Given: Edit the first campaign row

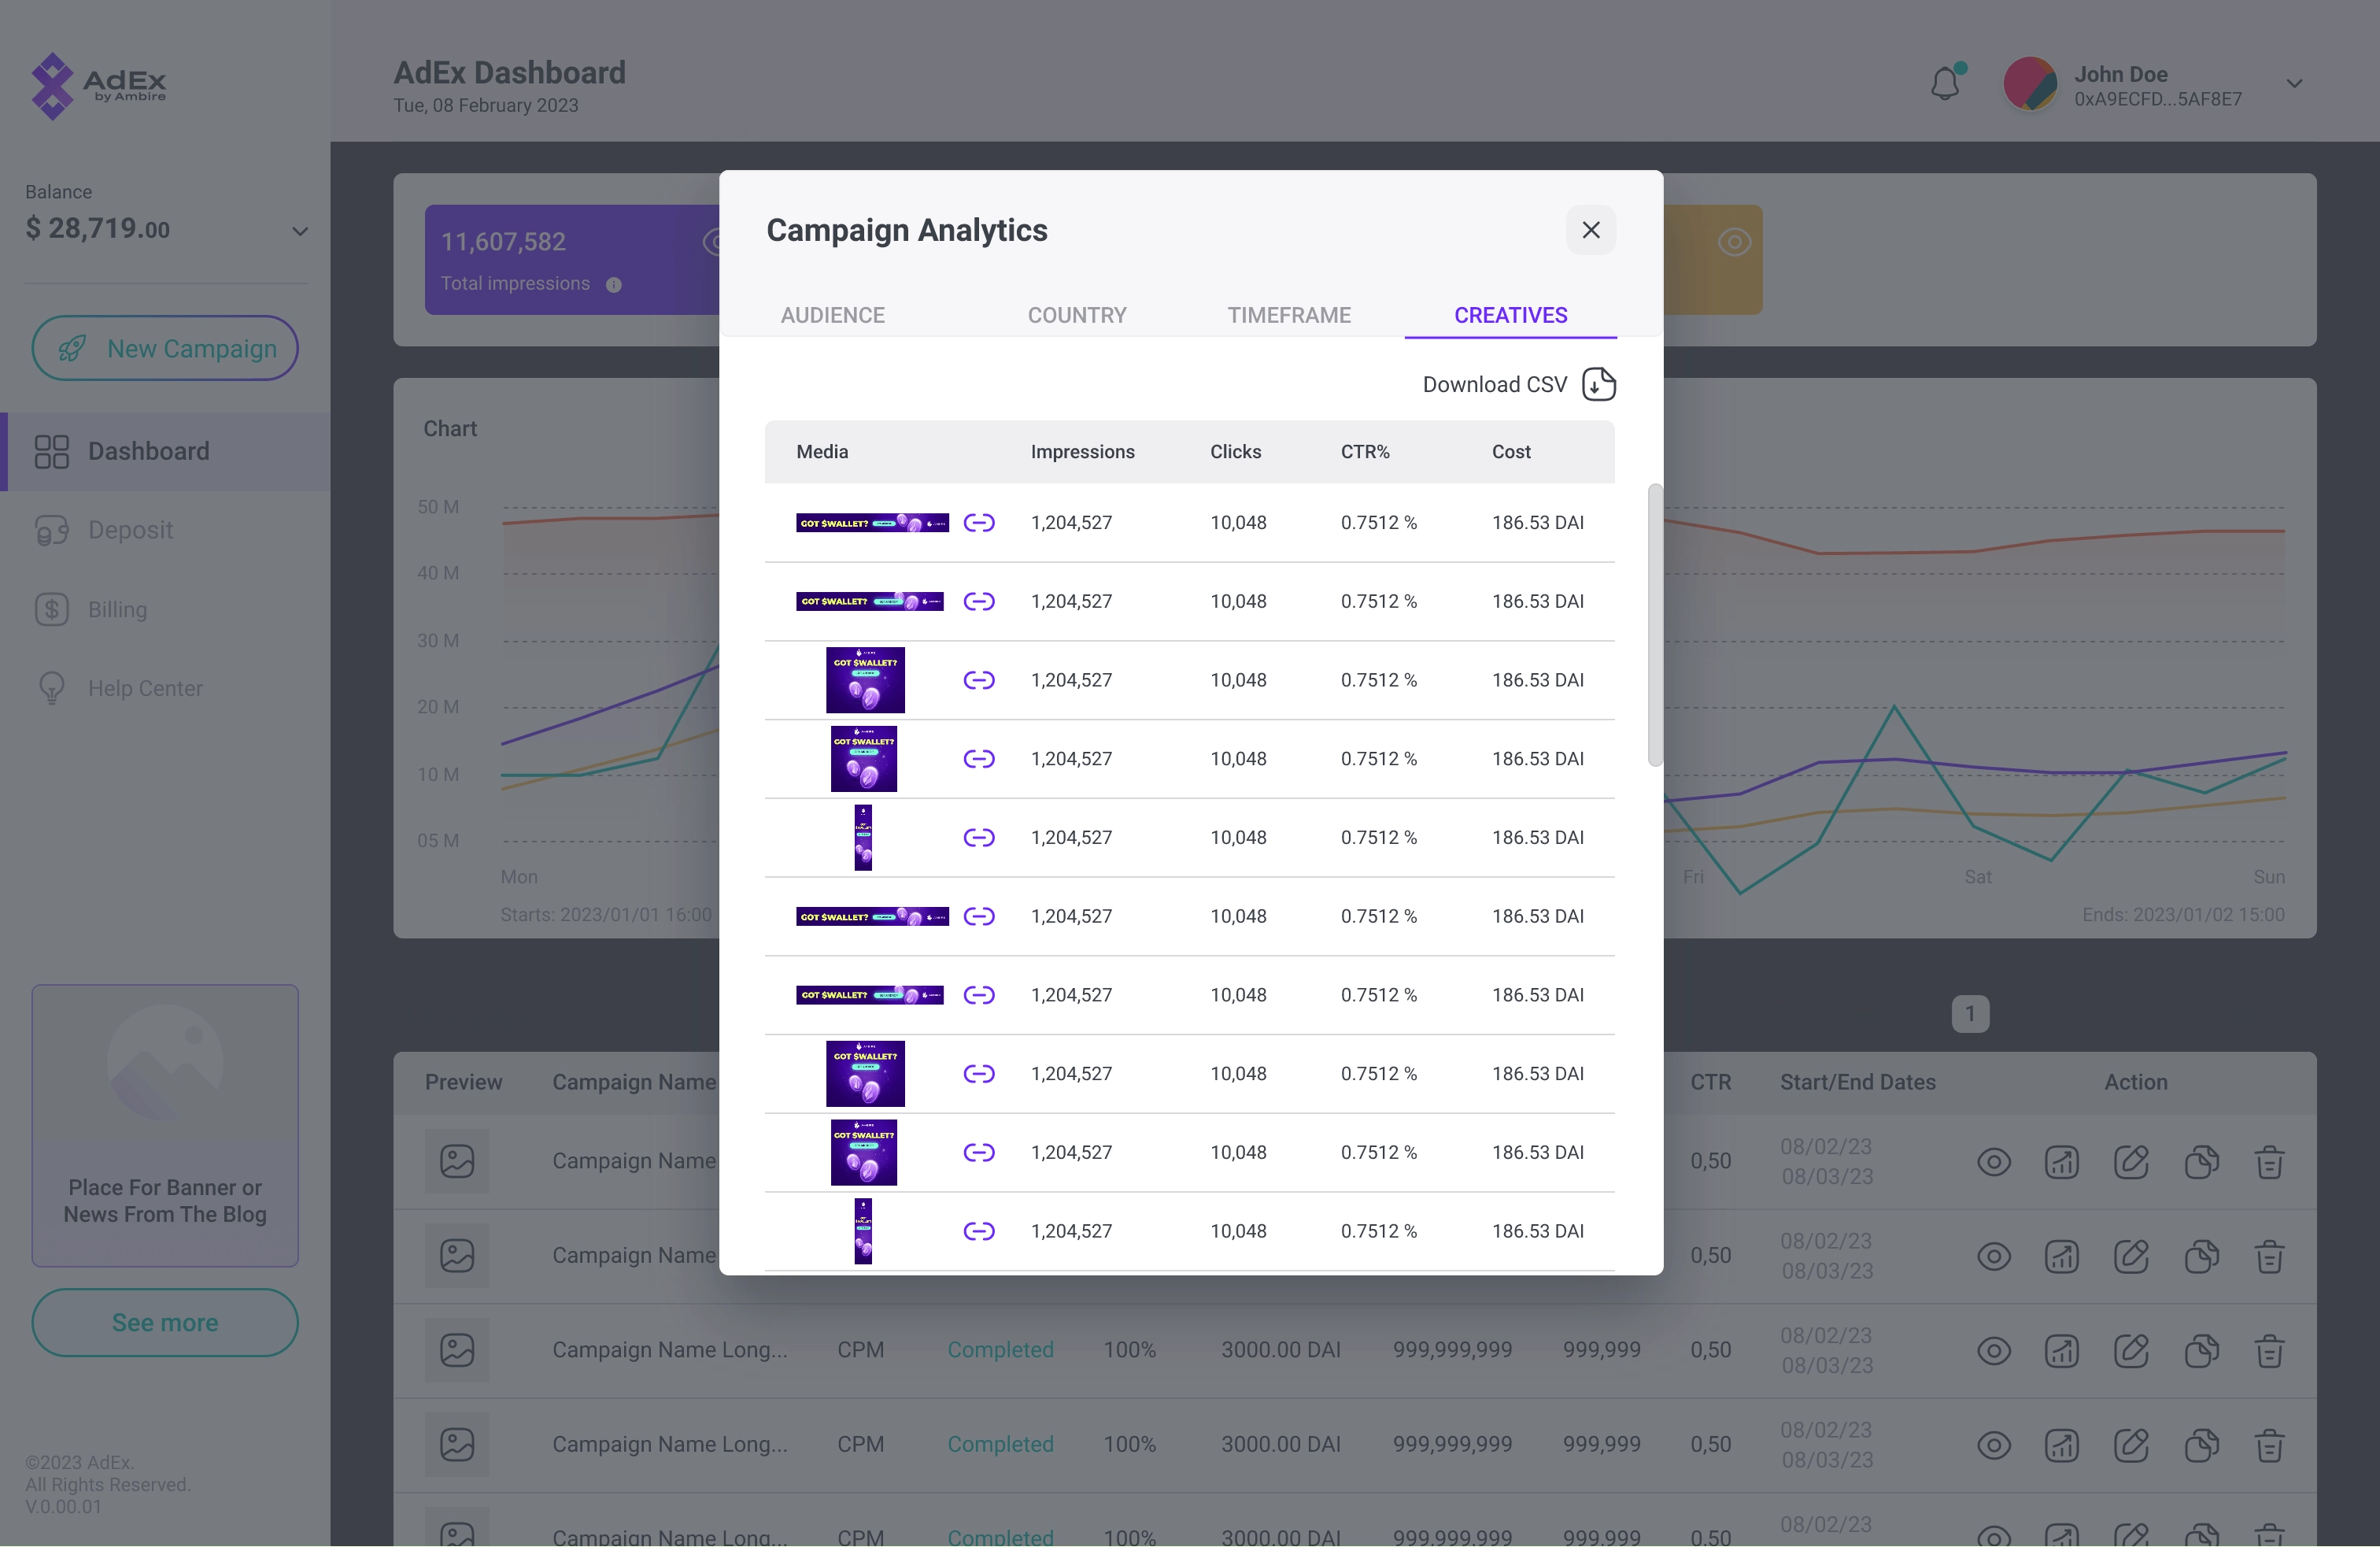Looking at the screenshot, I should (2131, 1162).
